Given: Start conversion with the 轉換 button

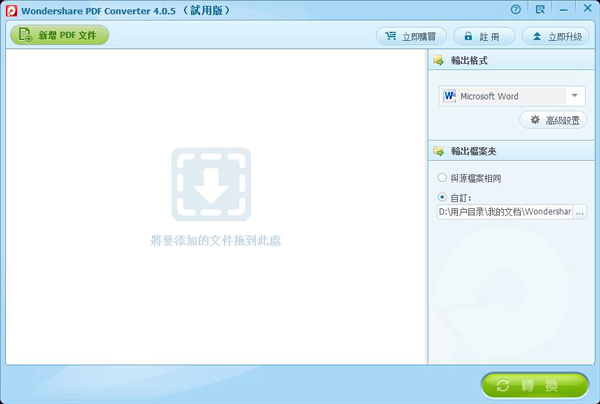Looking at the screenshot, I should click(x=535, y=385).
